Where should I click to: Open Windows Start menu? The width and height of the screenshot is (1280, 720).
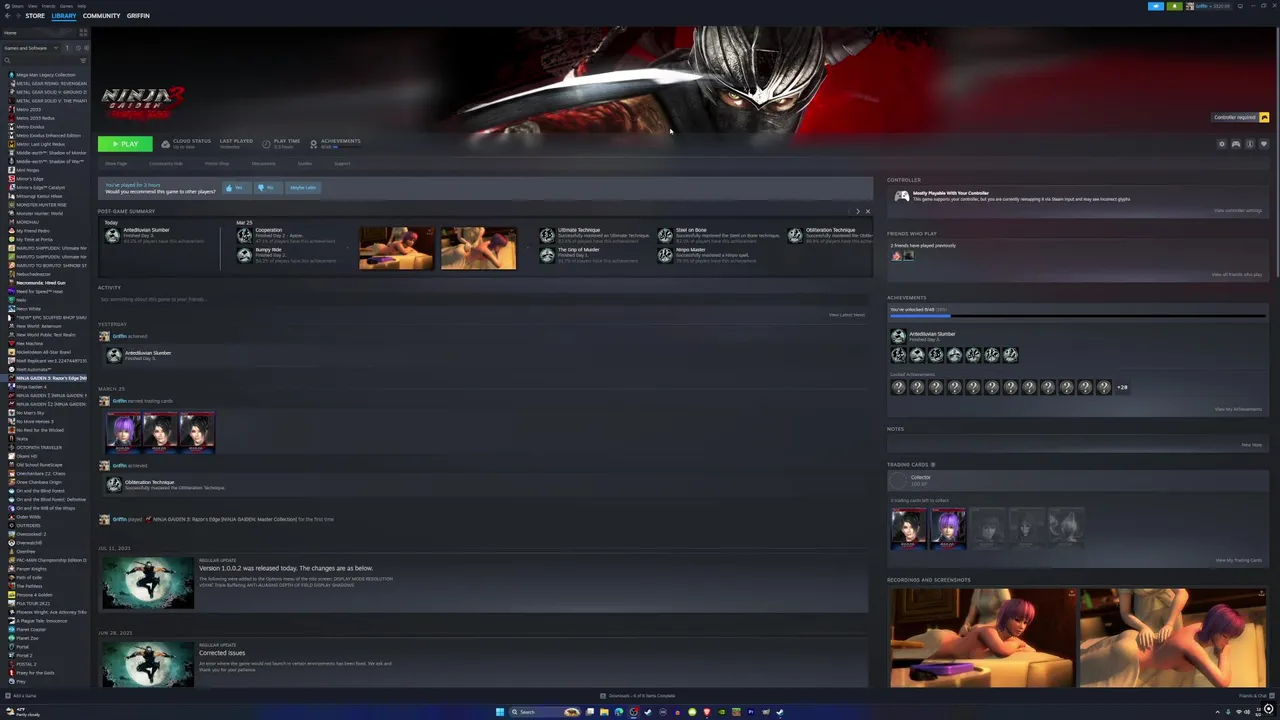click(500, 712)
